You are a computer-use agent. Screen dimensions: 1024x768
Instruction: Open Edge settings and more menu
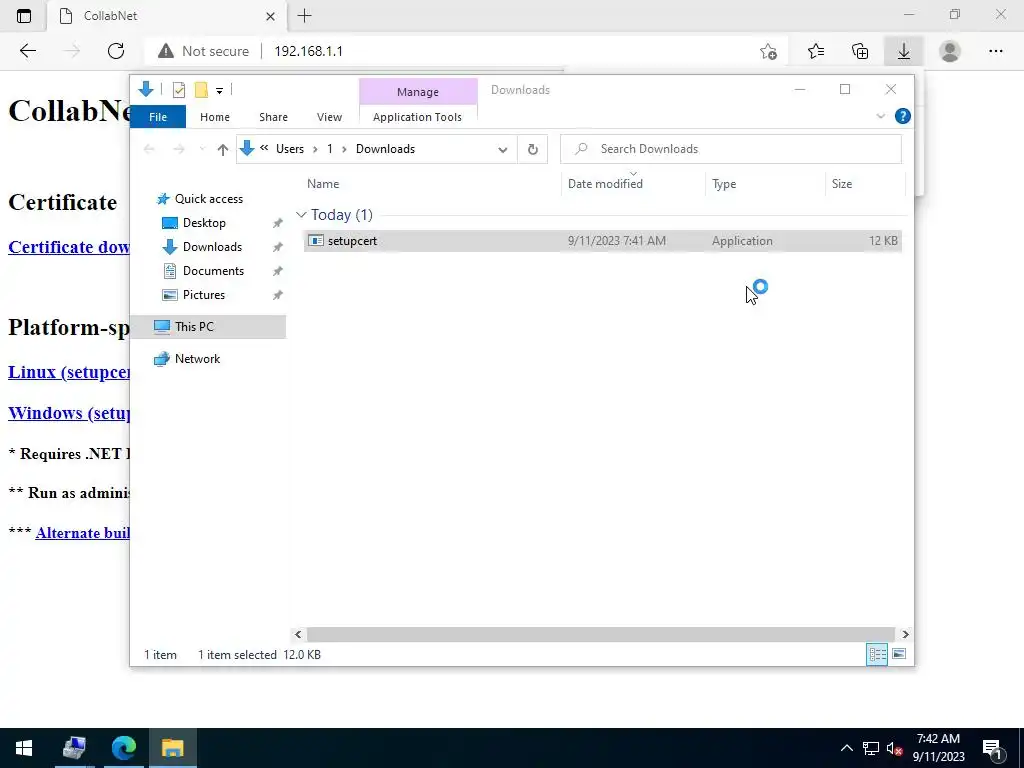(995, 51)
